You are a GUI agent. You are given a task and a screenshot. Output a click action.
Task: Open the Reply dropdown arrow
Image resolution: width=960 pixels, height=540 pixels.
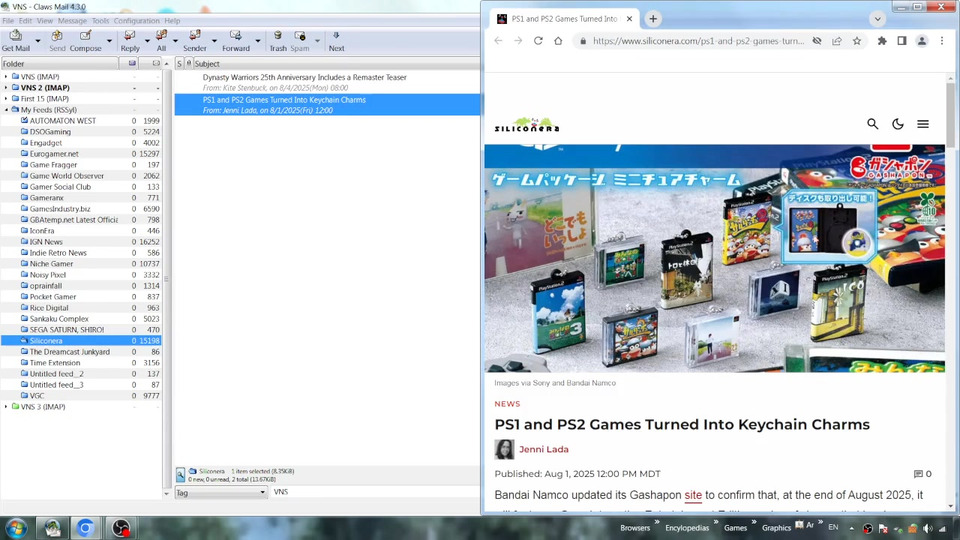pyautogui.click(x=147, y=41)
